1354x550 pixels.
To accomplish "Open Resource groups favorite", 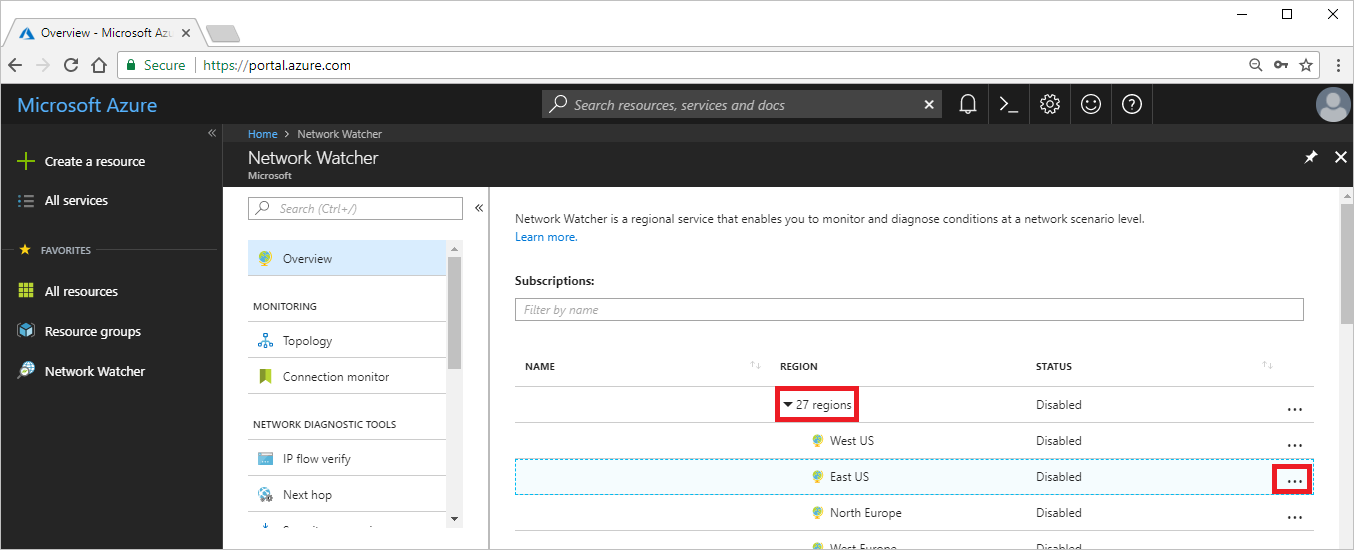I will 92,331.
